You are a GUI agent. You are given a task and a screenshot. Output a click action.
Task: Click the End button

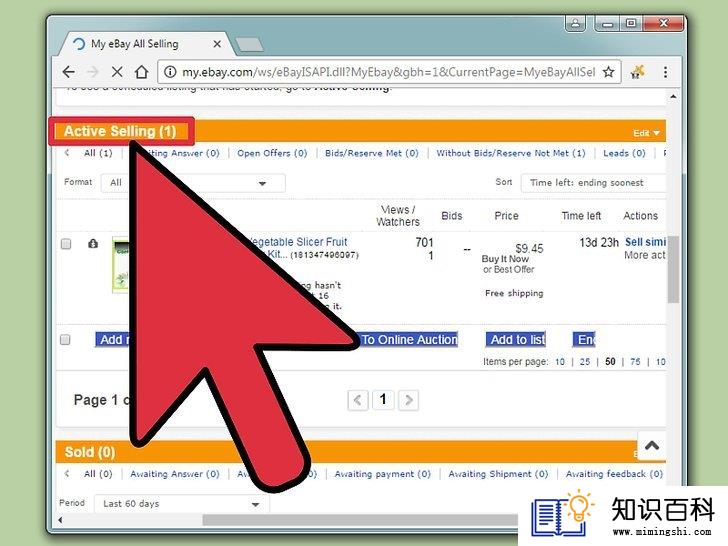coord(585,339)
